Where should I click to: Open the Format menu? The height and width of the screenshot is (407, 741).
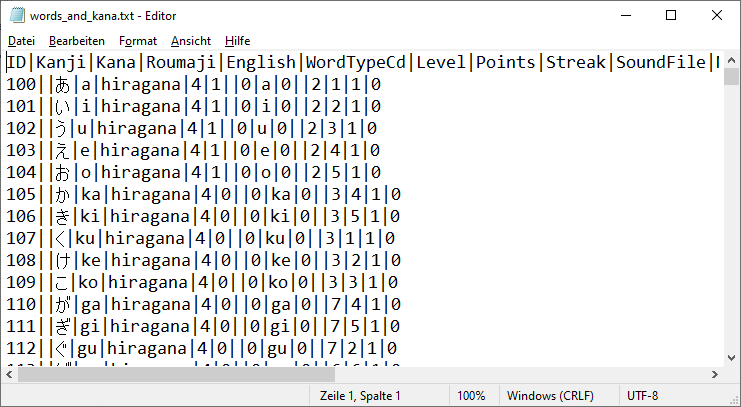coord(138,41)
